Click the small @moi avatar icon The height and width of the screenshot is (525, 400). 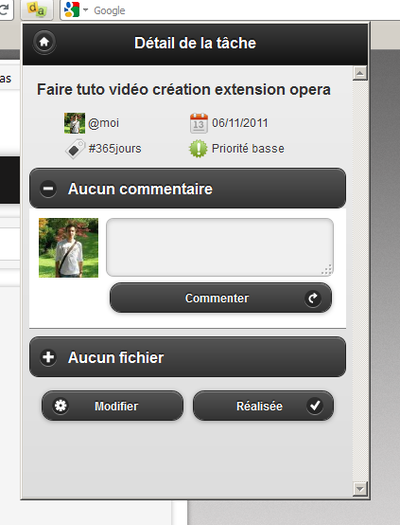pyautogui.click(x=74, y=123)
